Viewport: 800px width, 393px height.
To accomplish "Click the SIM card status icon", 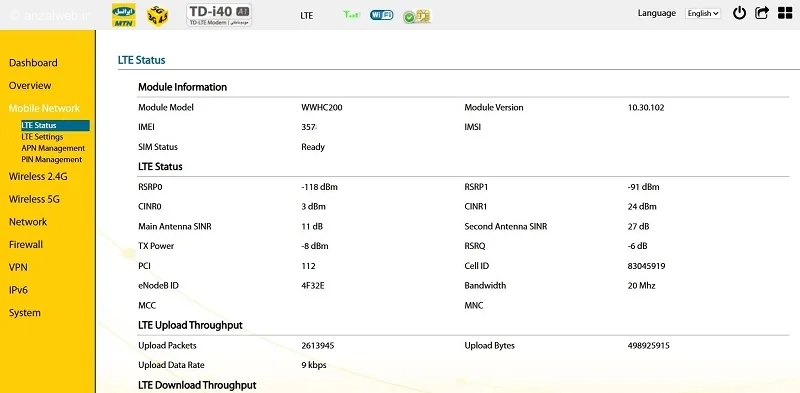I will point(417,16).
